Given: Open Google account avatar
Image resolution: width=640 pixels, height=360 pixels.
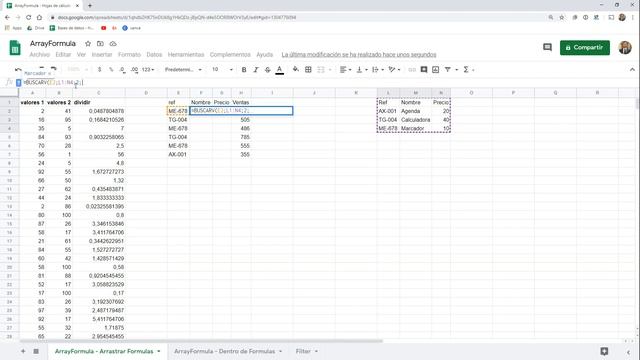Looking at the screenshot, I should [x=625, y=48].
